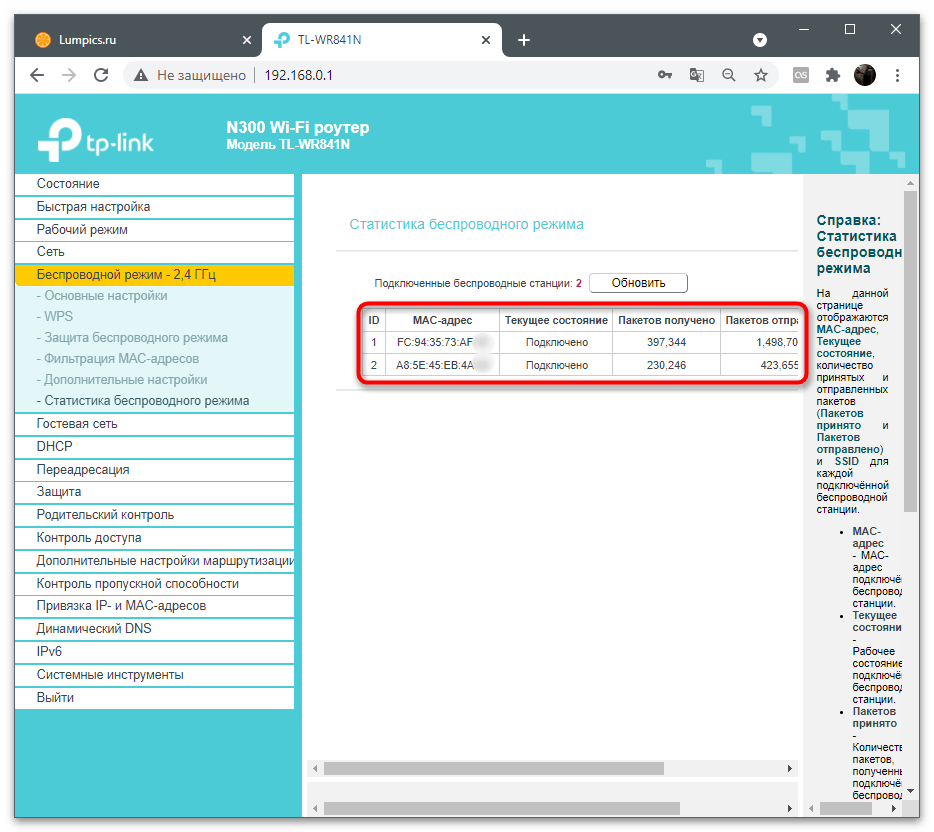Click MAC address FC:94:35:73:AF cell

coord(443,342)
